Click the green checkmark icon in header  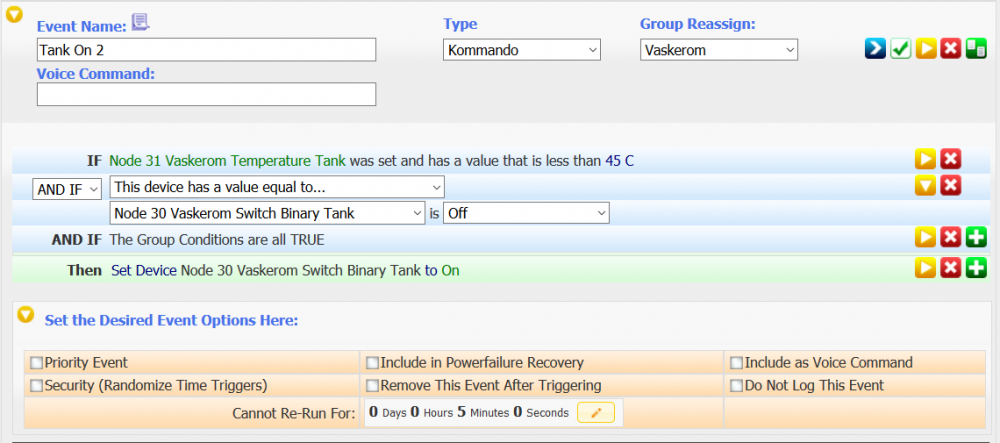click(x=900, y=50)
